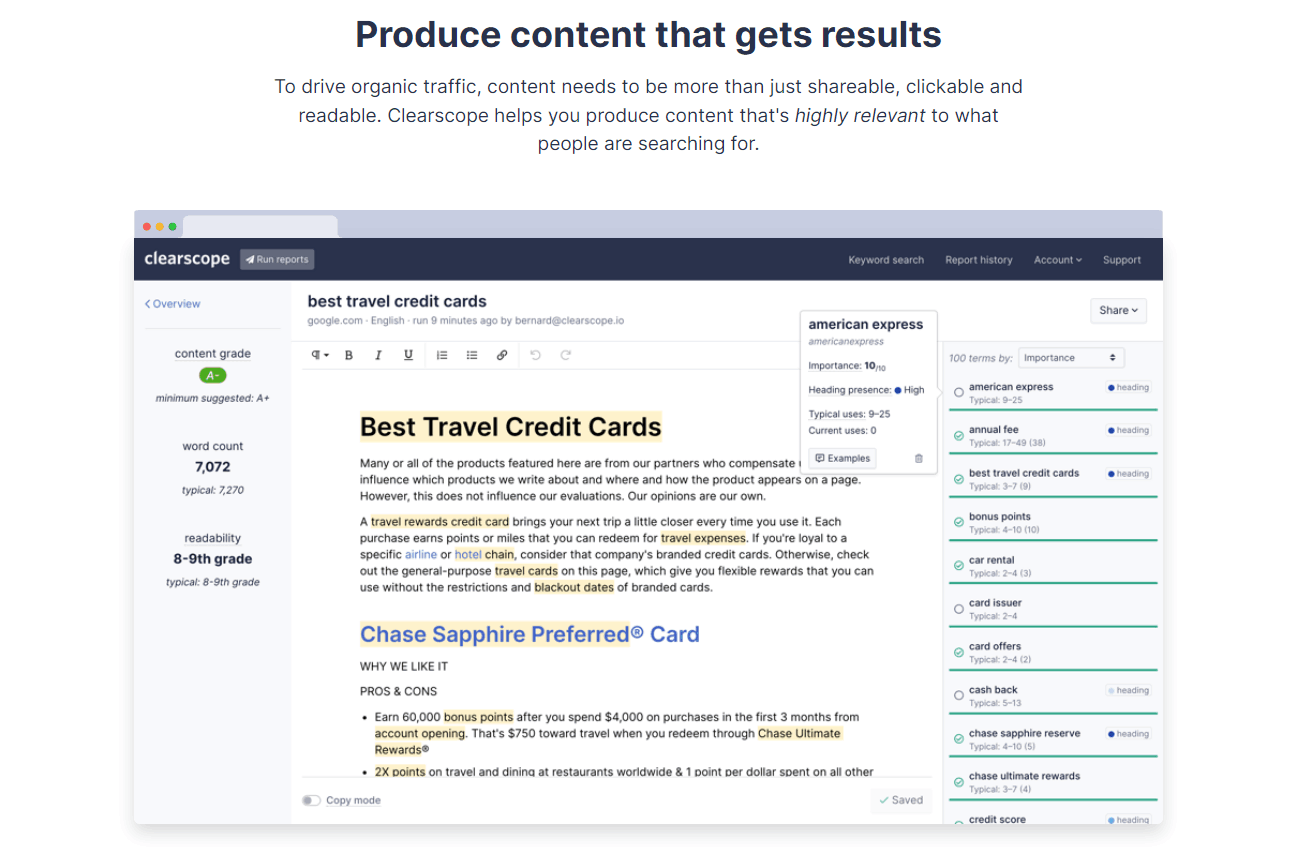Viewport: 1296px width, 868px height.
Task: Click heading tag on chase sapphire reserve row
Action: (x=1128, y=734)
